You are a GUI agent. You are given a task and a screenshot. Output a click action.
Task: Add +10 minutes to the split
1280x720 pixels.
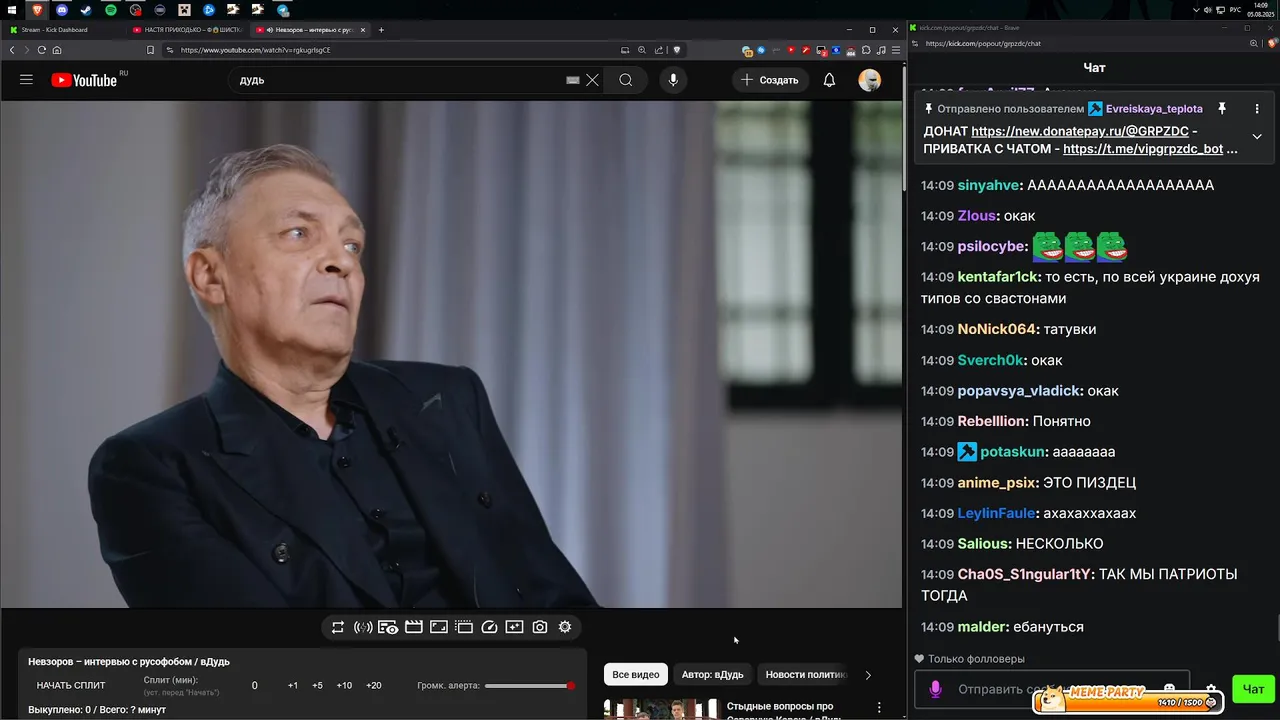[x=344, y=685]
